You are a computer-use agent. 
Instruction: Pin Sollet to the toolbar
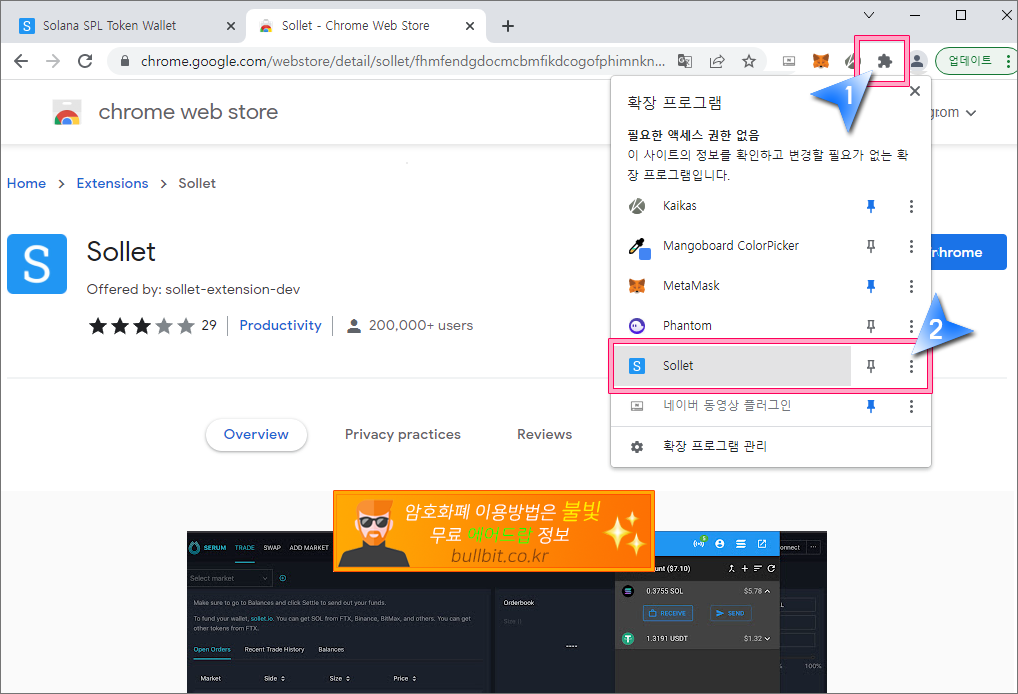click(x=871, y=366)
